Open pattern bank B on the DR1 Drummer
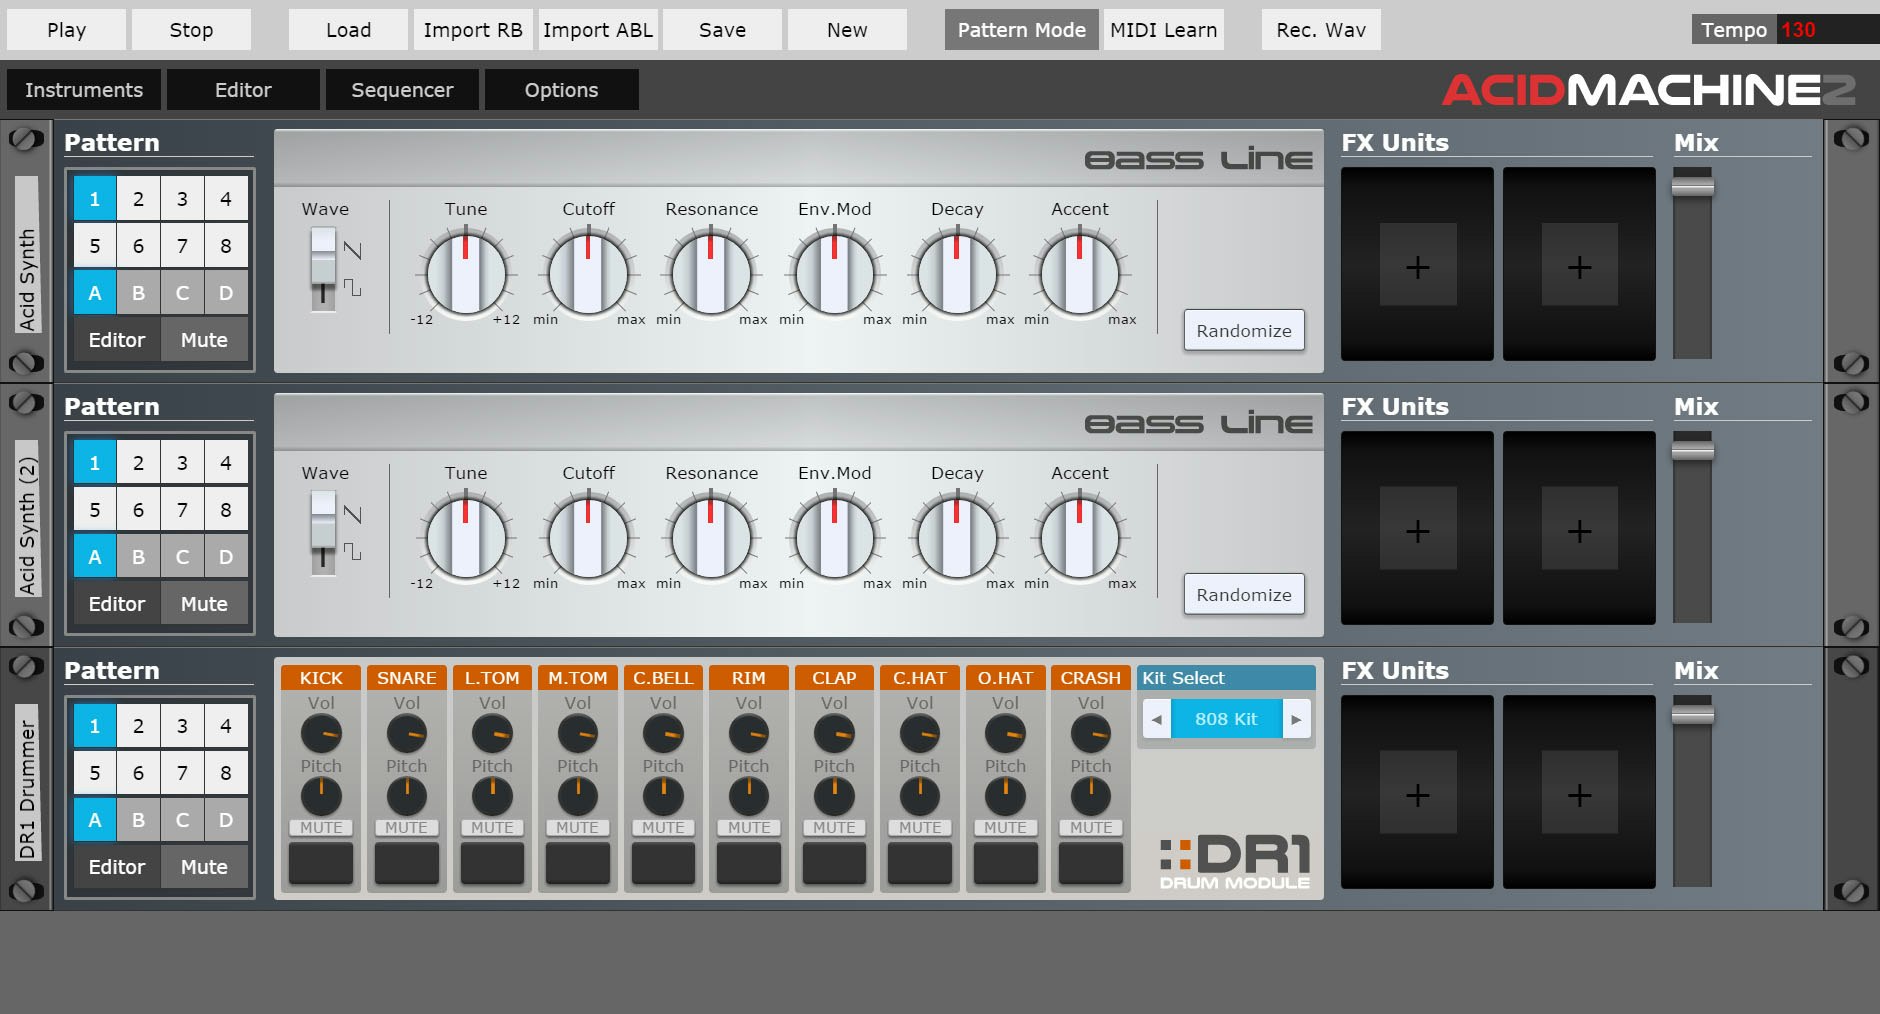Viewport: 1880px width, 1014px height. click(138, 819)
